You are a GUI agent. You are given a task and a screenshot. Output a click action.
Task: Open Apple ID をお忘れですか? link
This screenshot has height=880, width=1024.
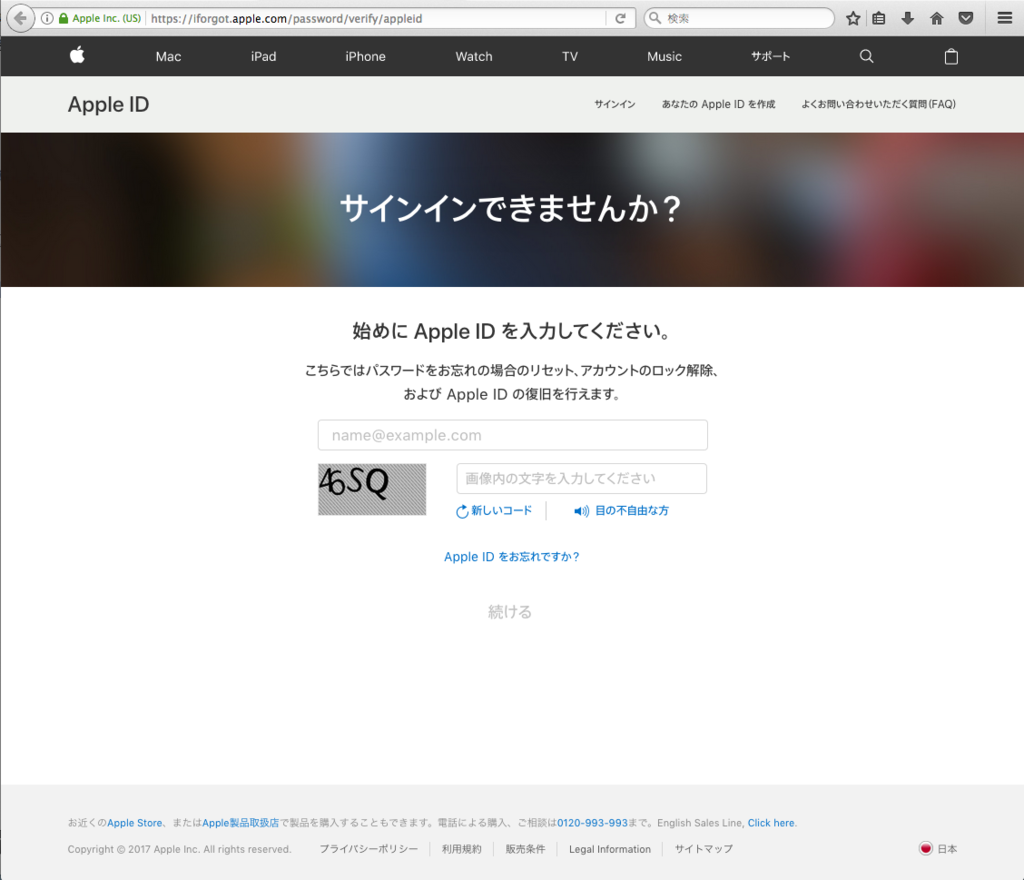pyautogui.click(x=512, y=557)
